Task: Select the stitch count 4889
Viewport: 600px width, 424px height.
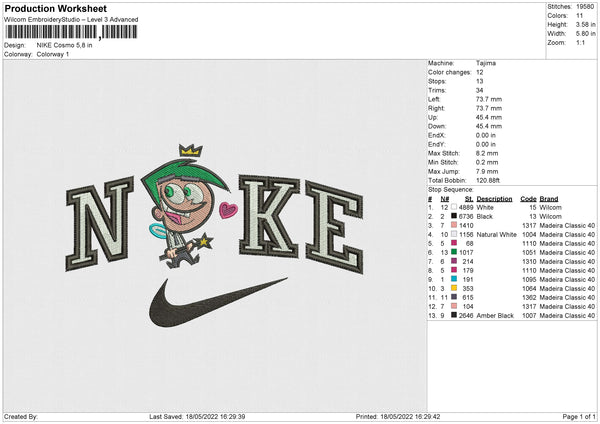Action: [x=466, y=207]
